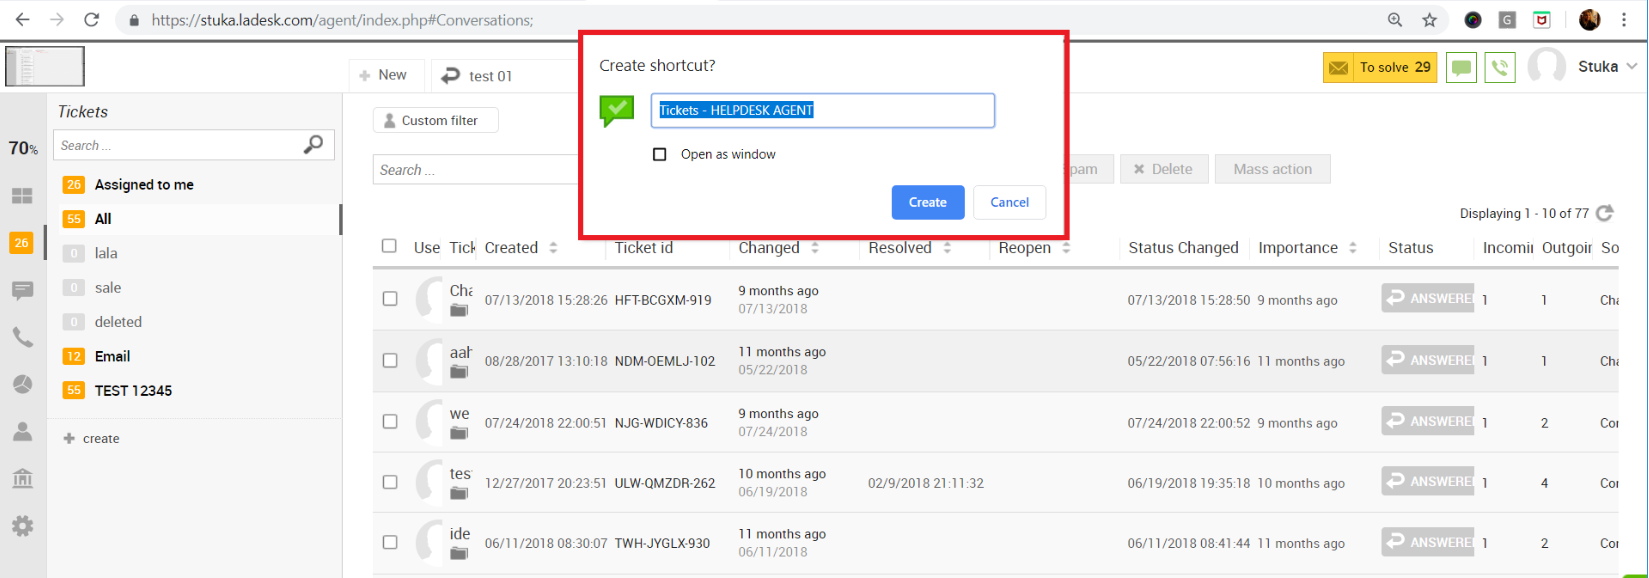Sort by the Importance column arrows

pyautogui.click(x=1353, y=248)
